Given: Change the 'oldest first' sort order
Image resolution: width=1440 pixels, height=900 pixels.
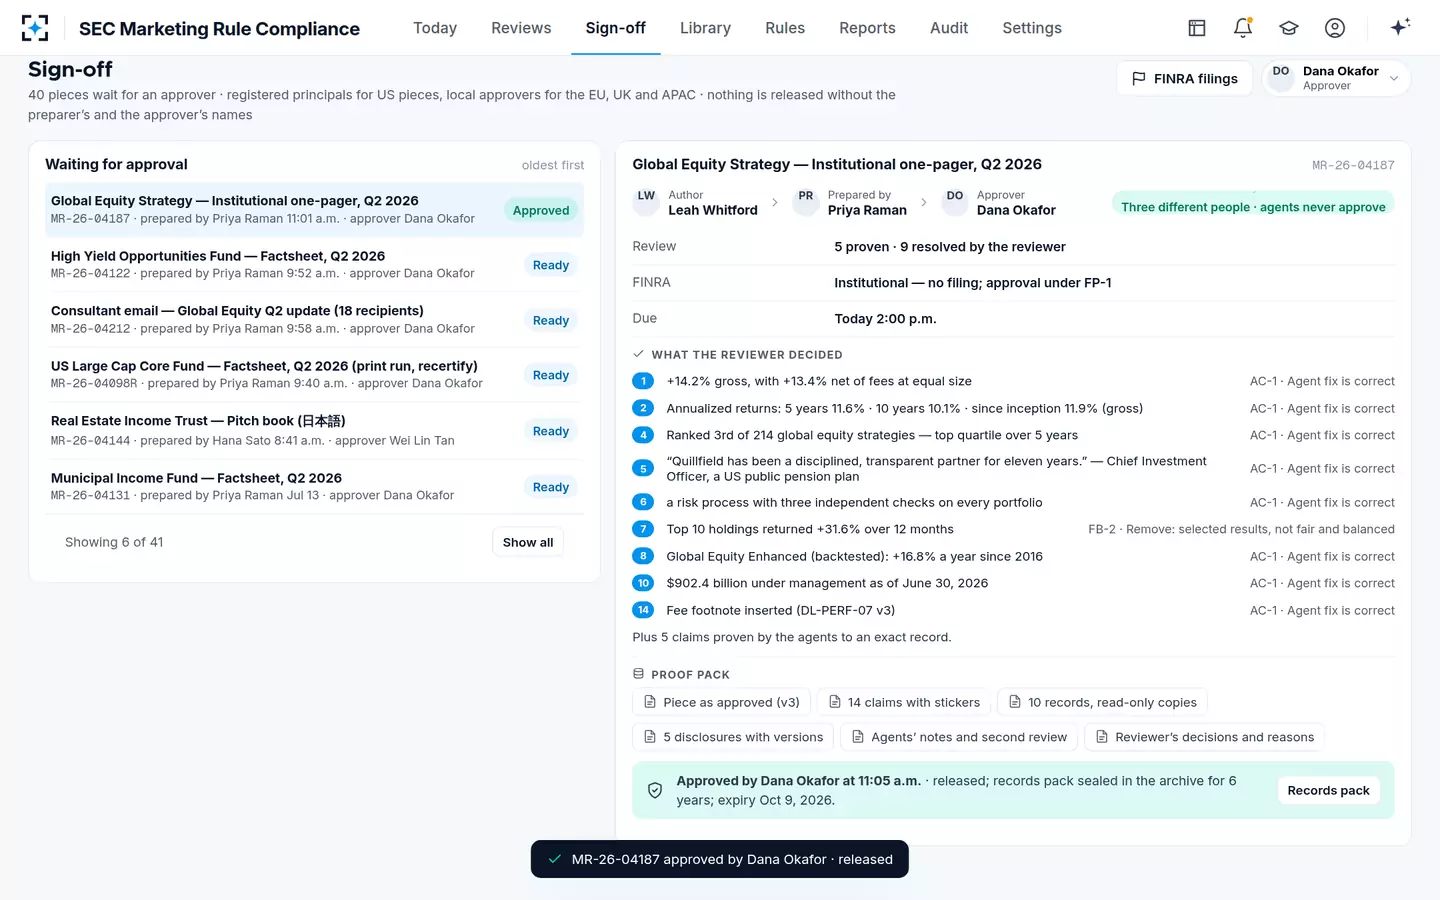Looking at the screenshot, I should pyautogui.click(x=553, y=165).
